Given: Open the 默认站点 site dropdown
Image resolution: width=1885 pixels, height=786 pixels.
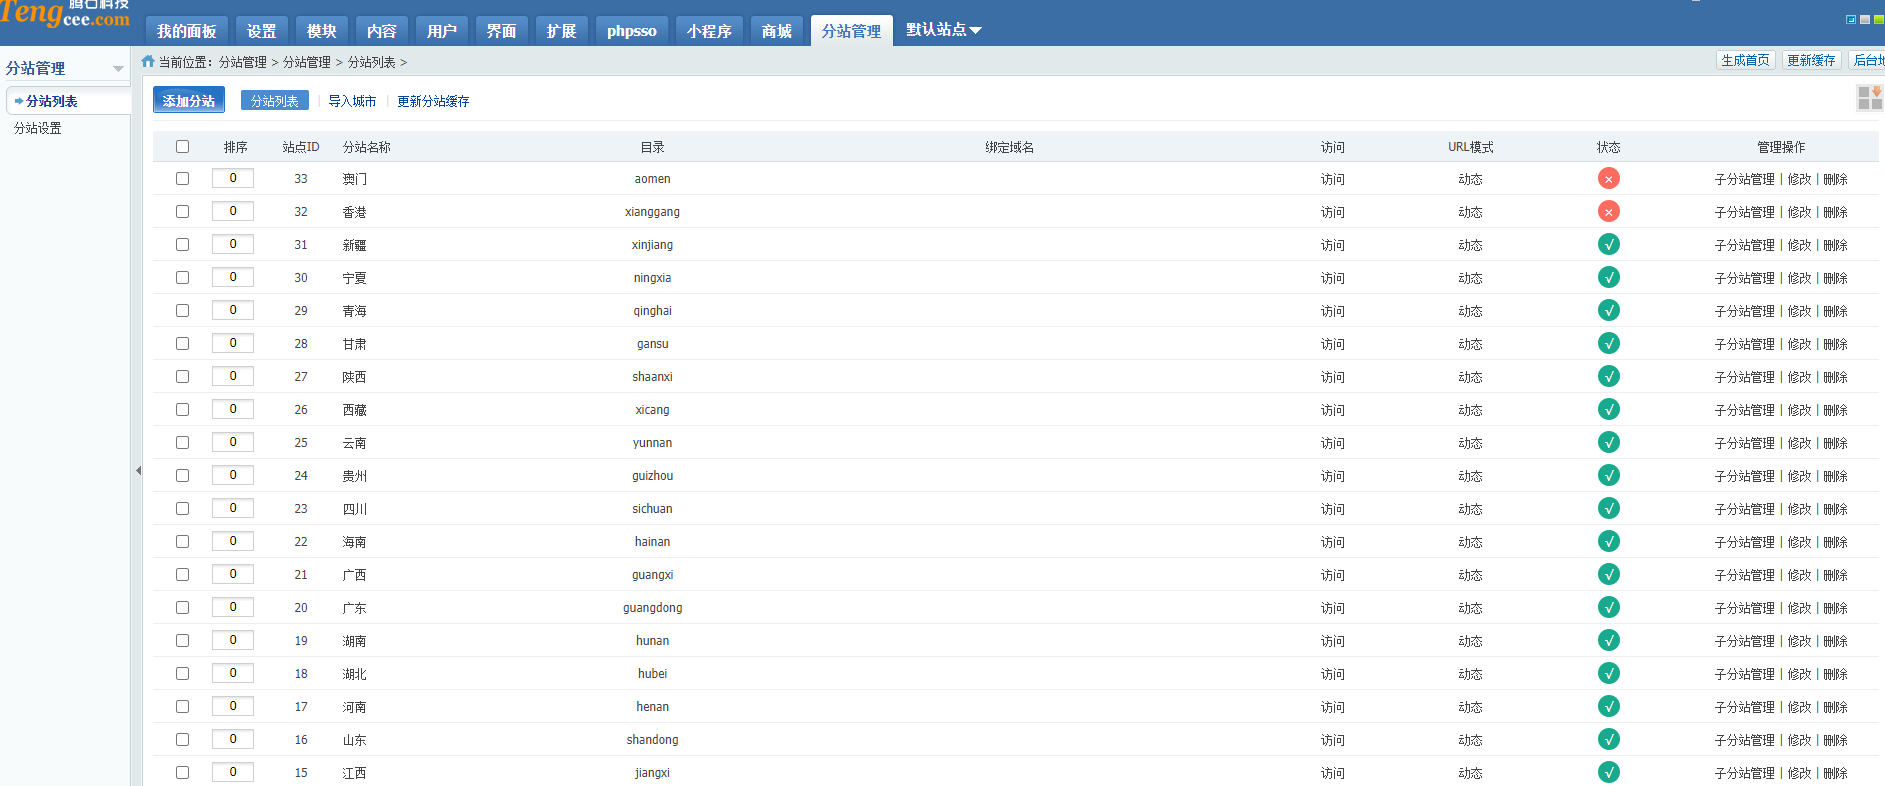Looking at the screenshot, I should [x=943, y=30].
